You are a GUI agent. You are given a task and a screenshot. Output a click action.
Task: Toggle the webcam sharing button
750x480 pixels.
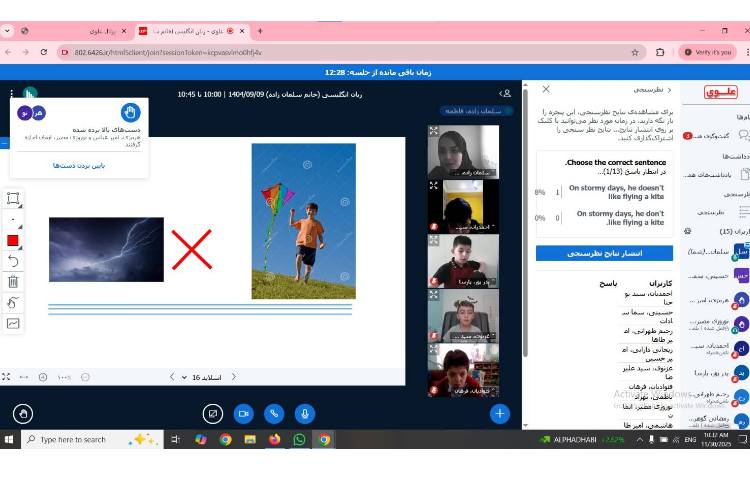243,413
